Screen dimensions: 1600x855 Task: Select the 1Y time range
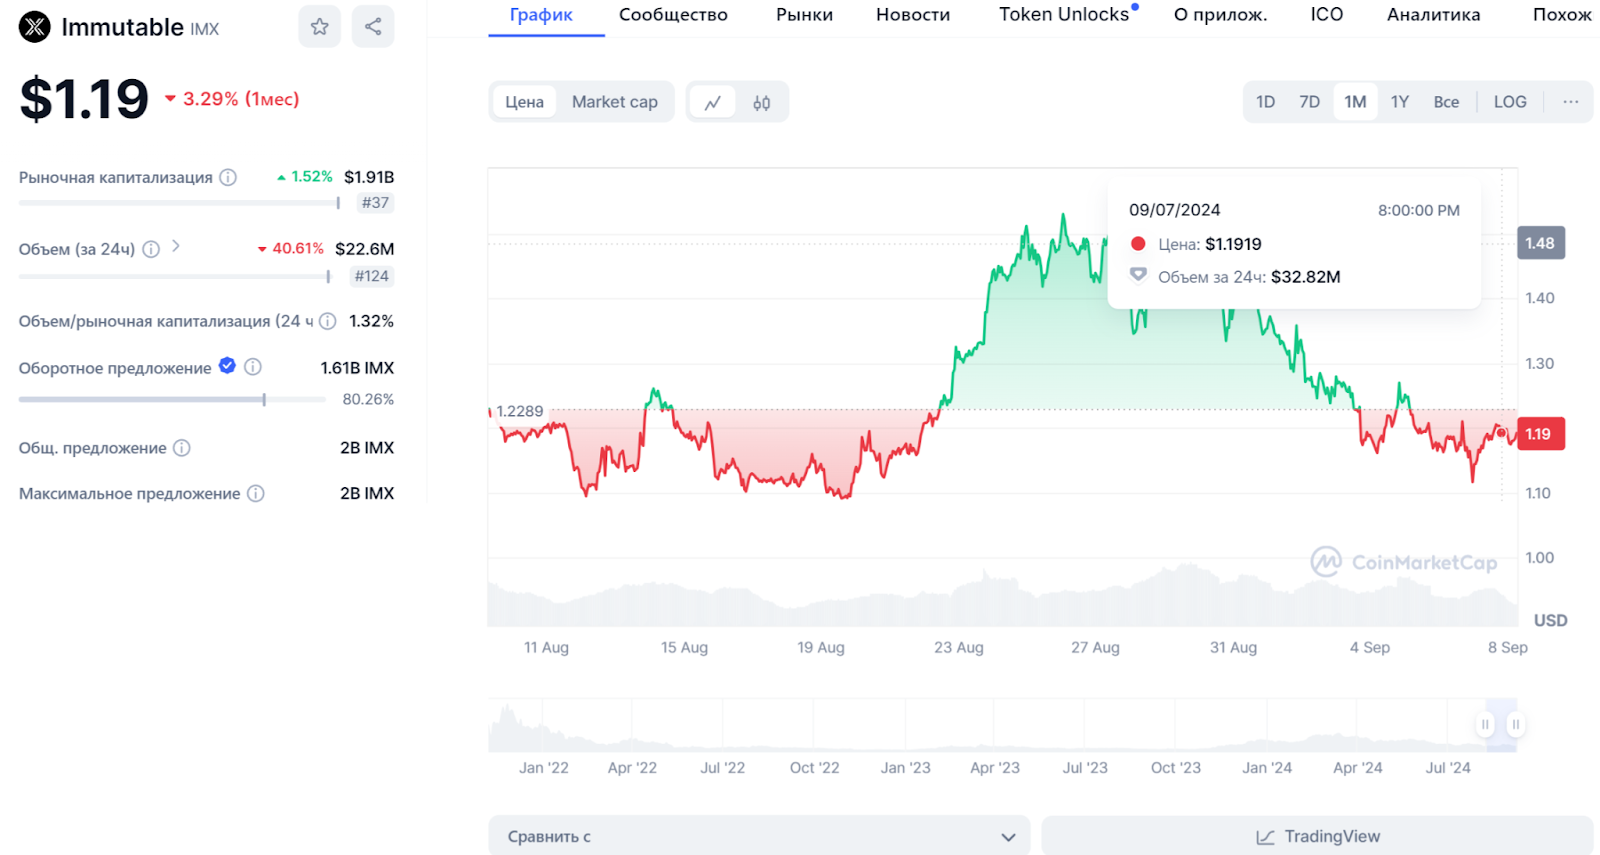click(x=1399, y=102)
